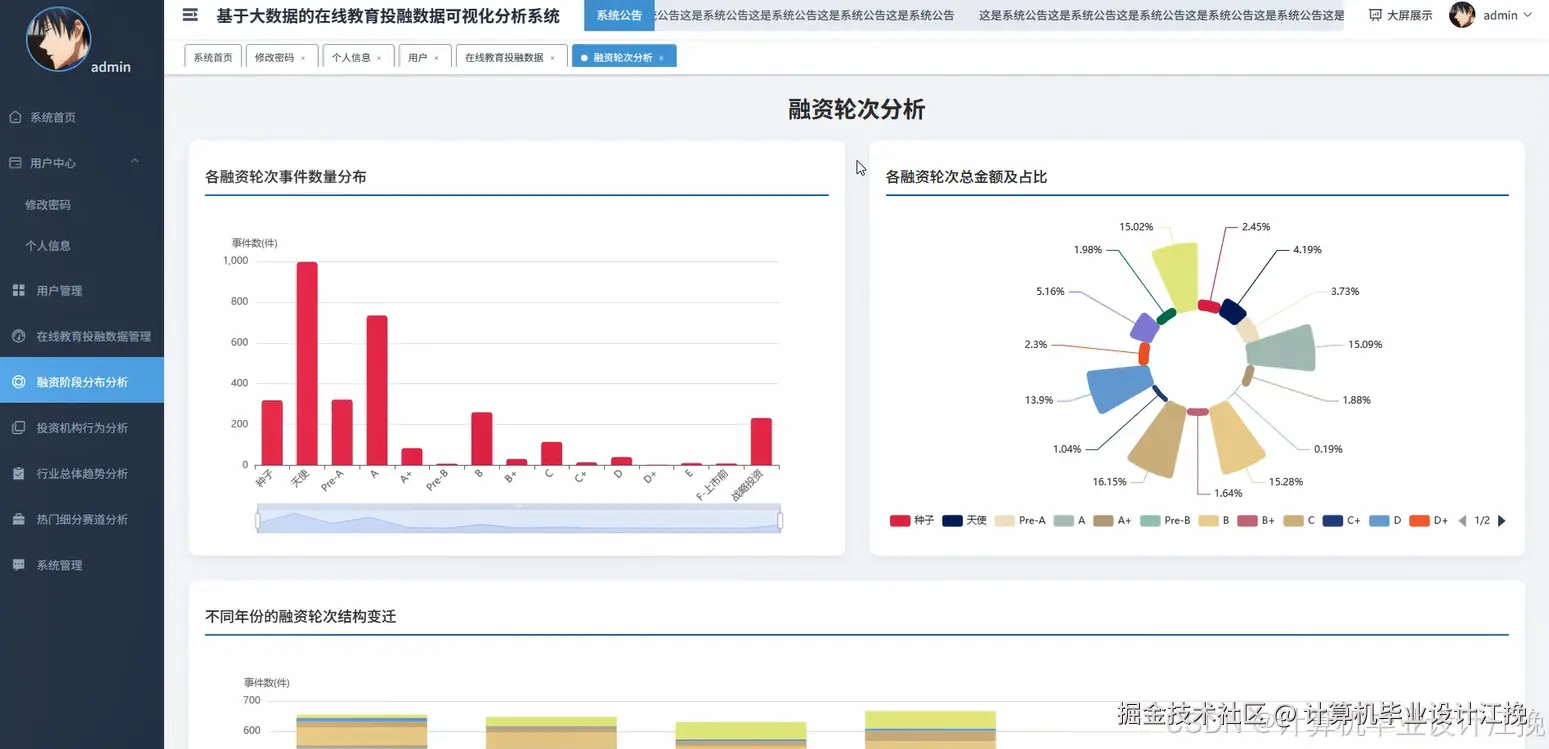Click the 4.19% pie label
Viewport: 1549px width, 749px height.
tap(1308, 249)
